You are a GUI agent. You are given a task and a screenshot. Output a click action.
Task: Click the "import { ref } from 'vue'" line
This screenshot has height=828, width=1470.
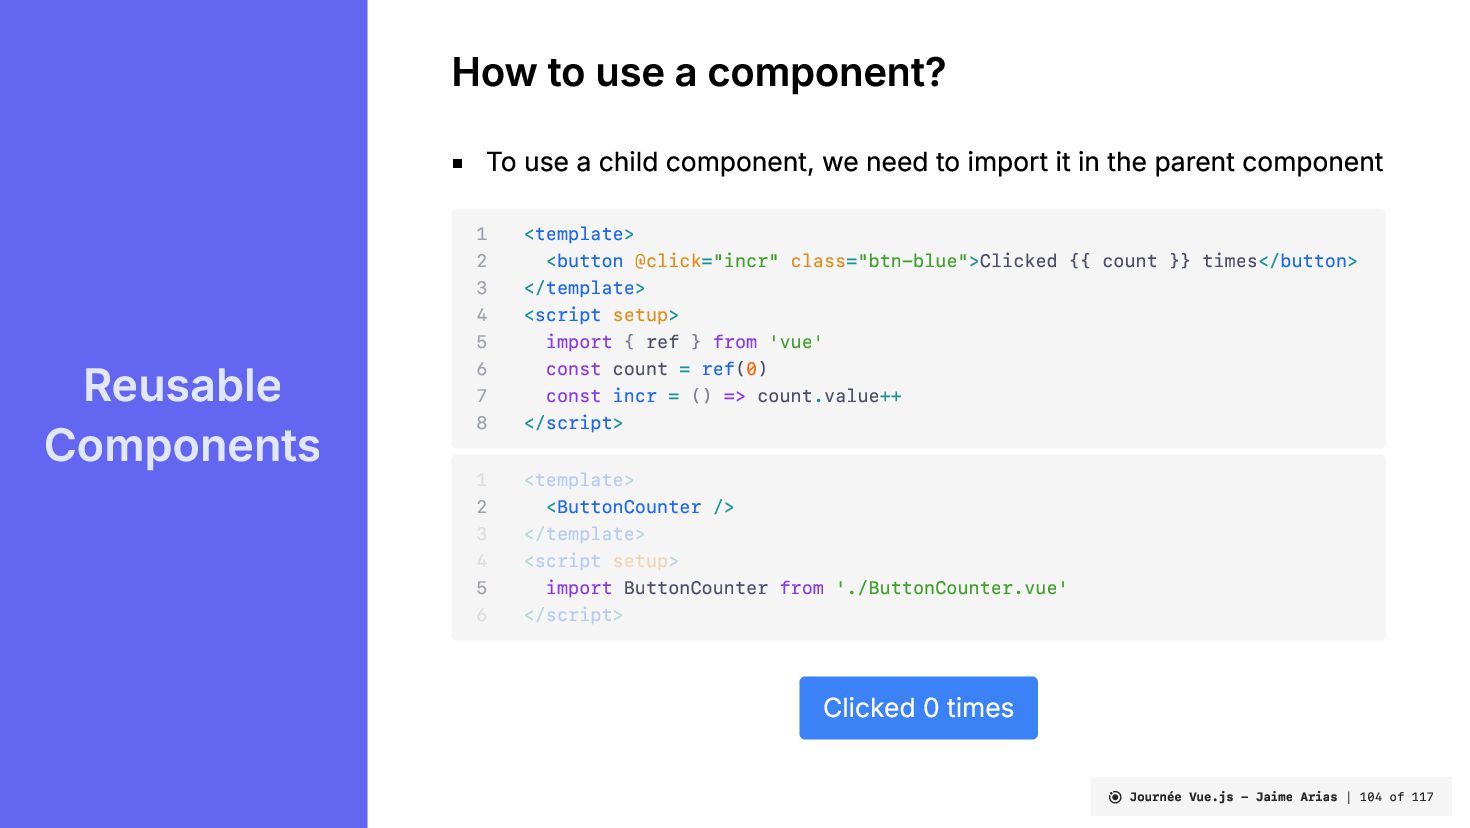click(684, 342)
